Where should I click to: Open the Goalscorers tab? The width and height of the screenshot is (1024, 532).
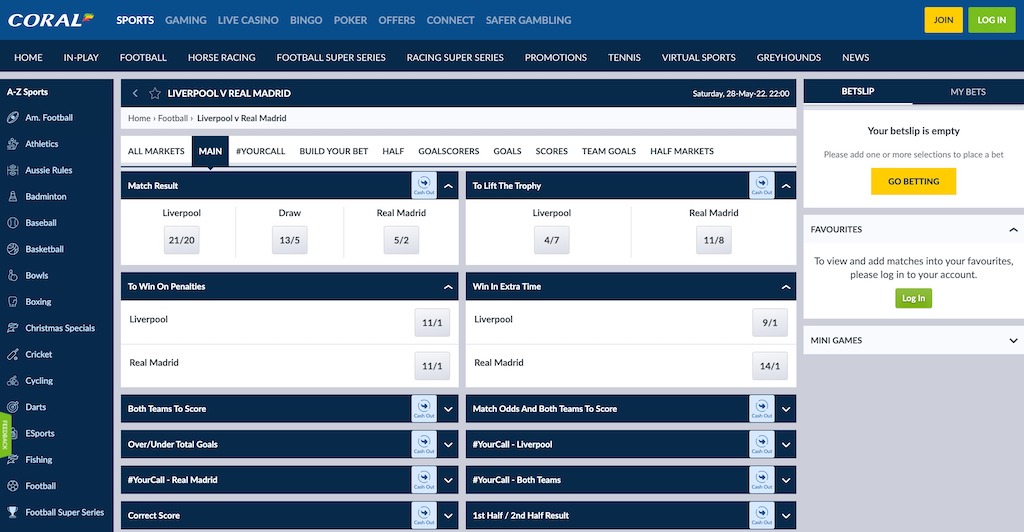tap(449, 151)
